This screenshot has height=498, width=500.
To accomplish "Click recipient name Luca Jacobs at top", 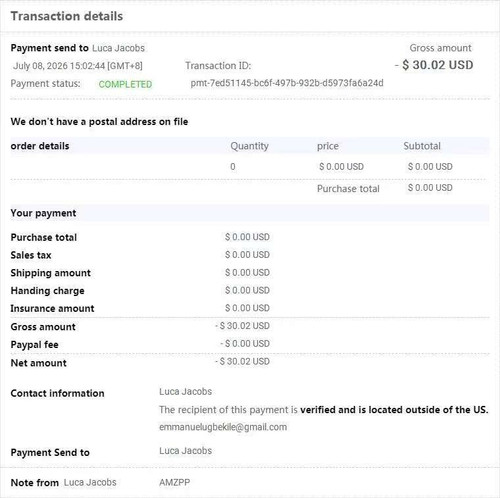I will point(118,48).
